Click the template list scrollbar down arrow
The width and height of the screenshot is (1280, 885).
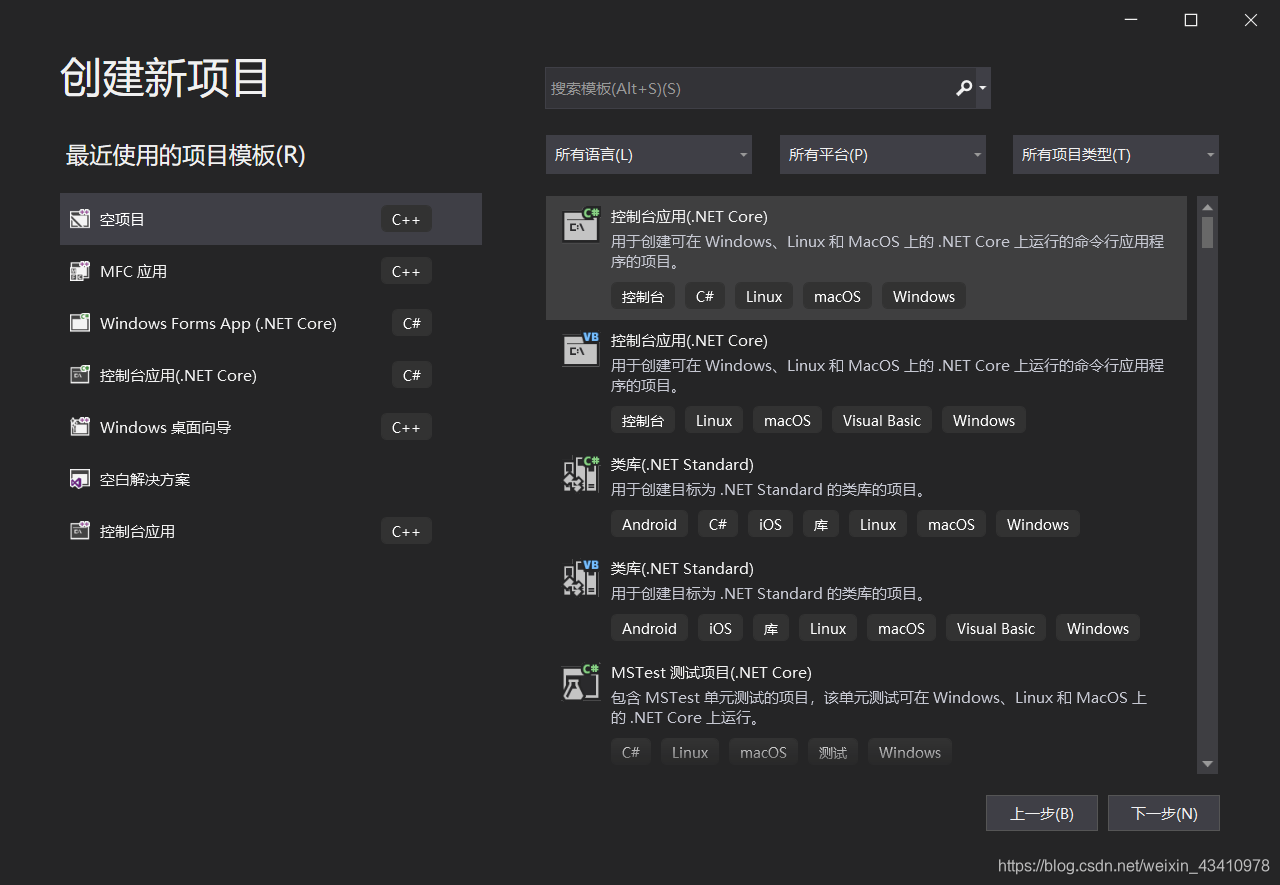[x=1208, y=764]
